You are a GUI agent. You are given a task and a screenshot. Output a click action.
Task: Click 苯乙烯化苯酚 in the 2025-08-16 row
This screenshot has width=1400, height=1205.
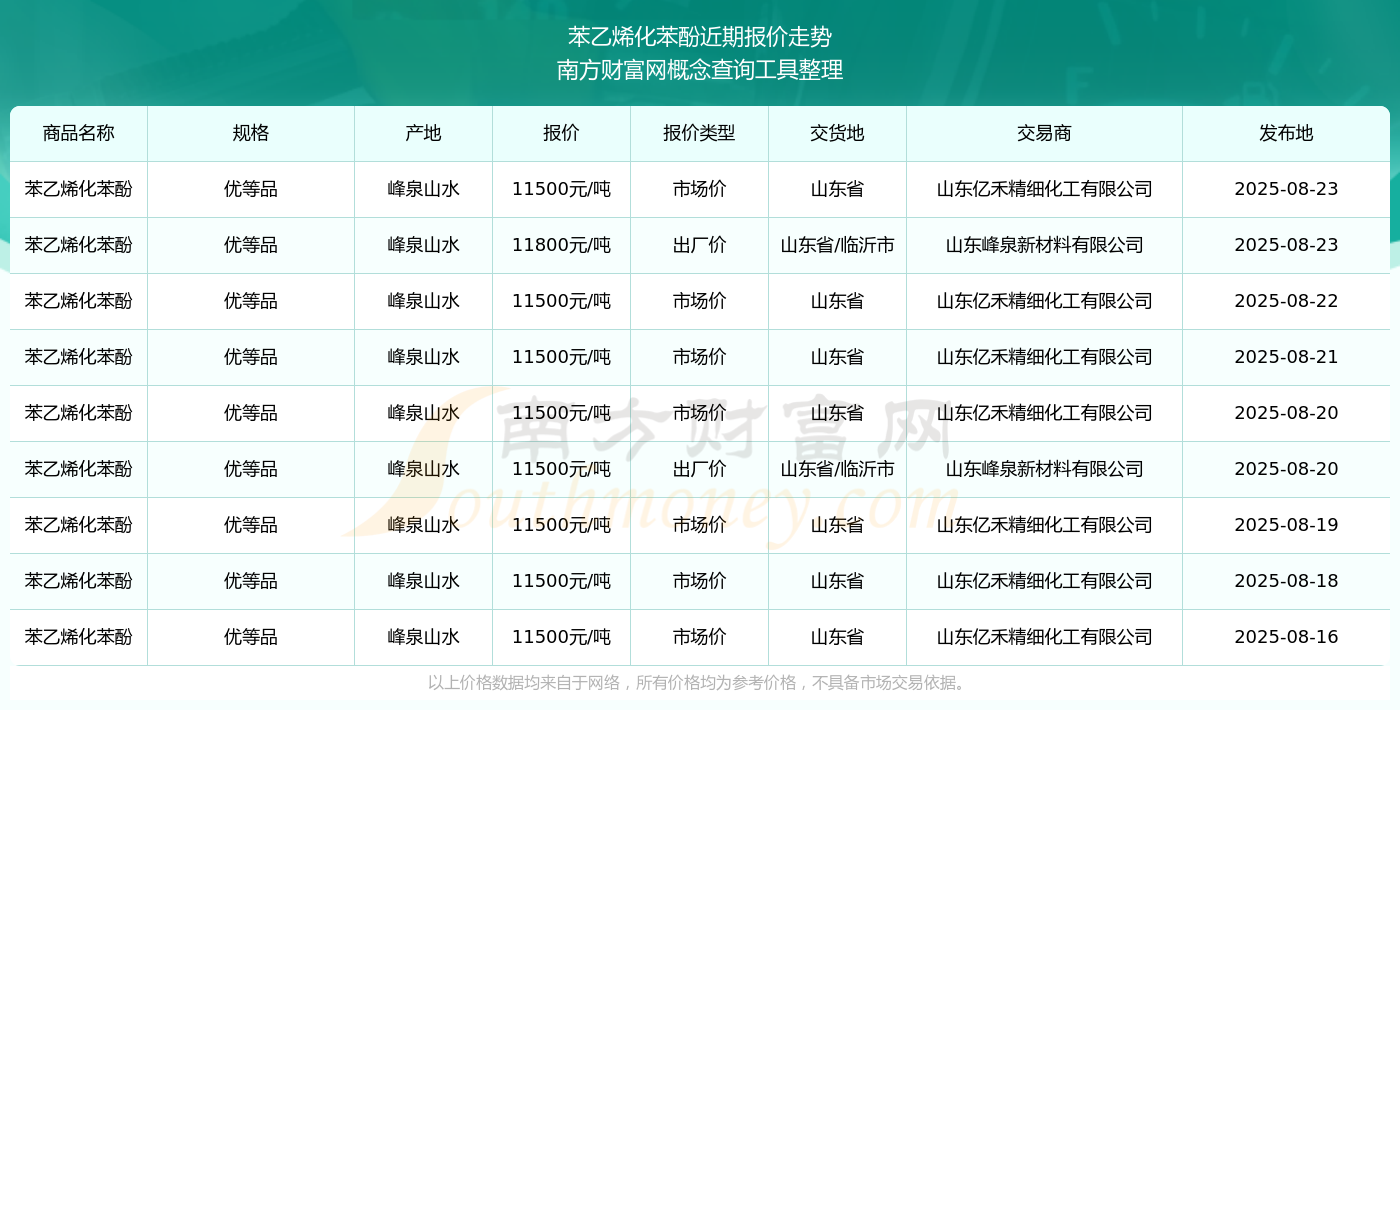79,637
